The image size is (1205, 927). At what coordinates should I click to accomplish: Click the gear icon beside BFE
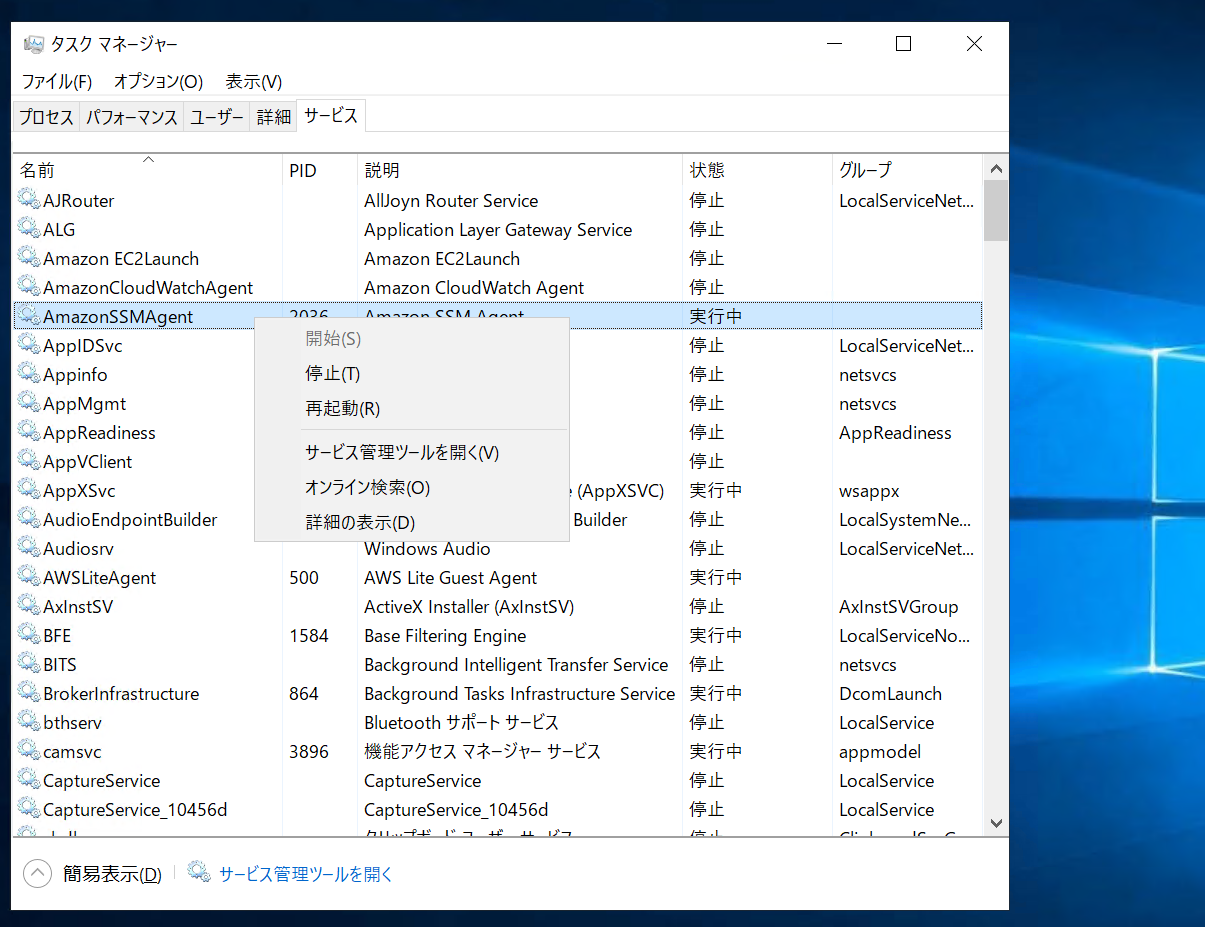click(29, 635)
